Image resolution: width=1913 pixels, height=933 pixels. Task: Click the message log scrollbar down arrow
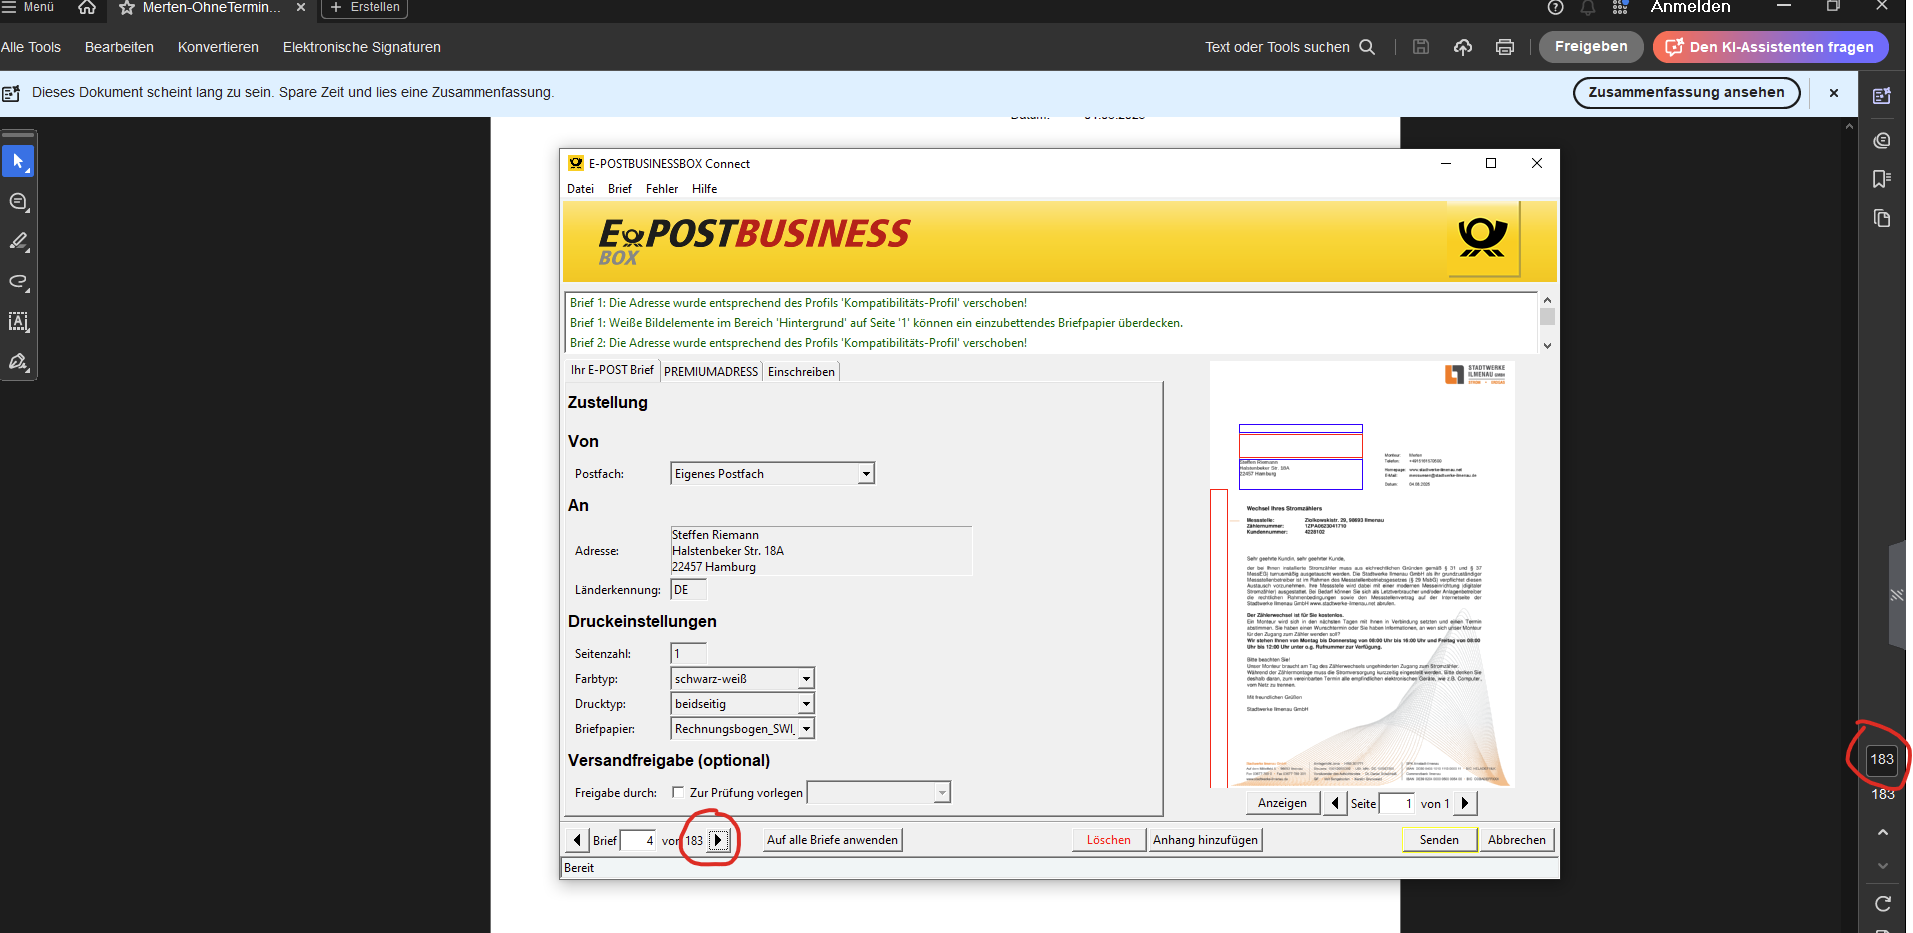1547,346
